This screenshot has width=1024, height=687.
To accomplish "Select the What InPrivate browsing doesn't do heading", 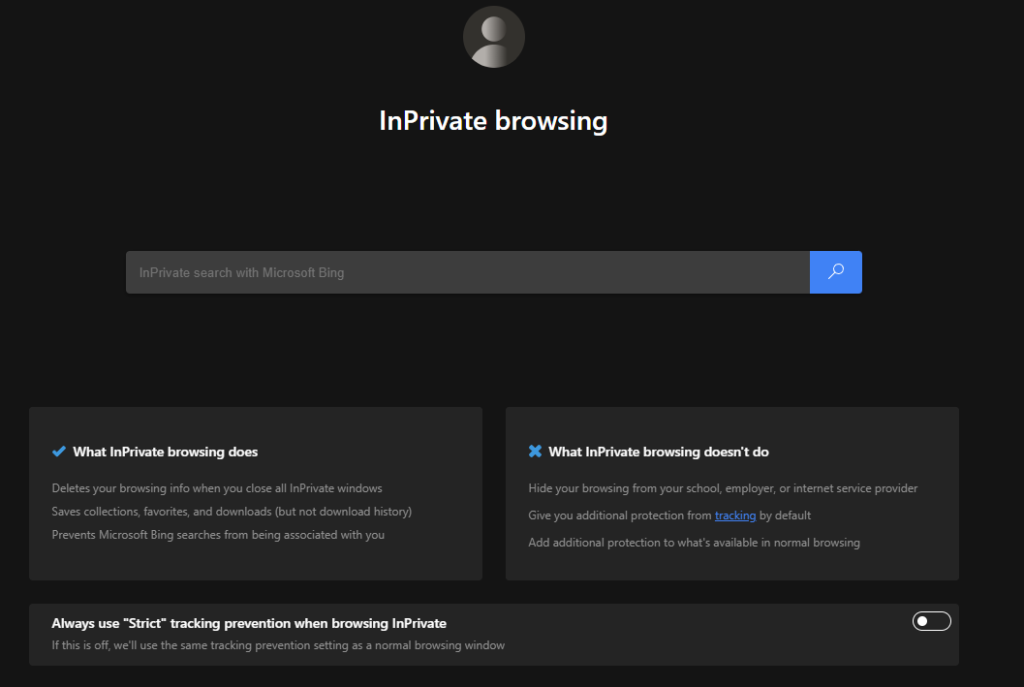I will (658, 452).
